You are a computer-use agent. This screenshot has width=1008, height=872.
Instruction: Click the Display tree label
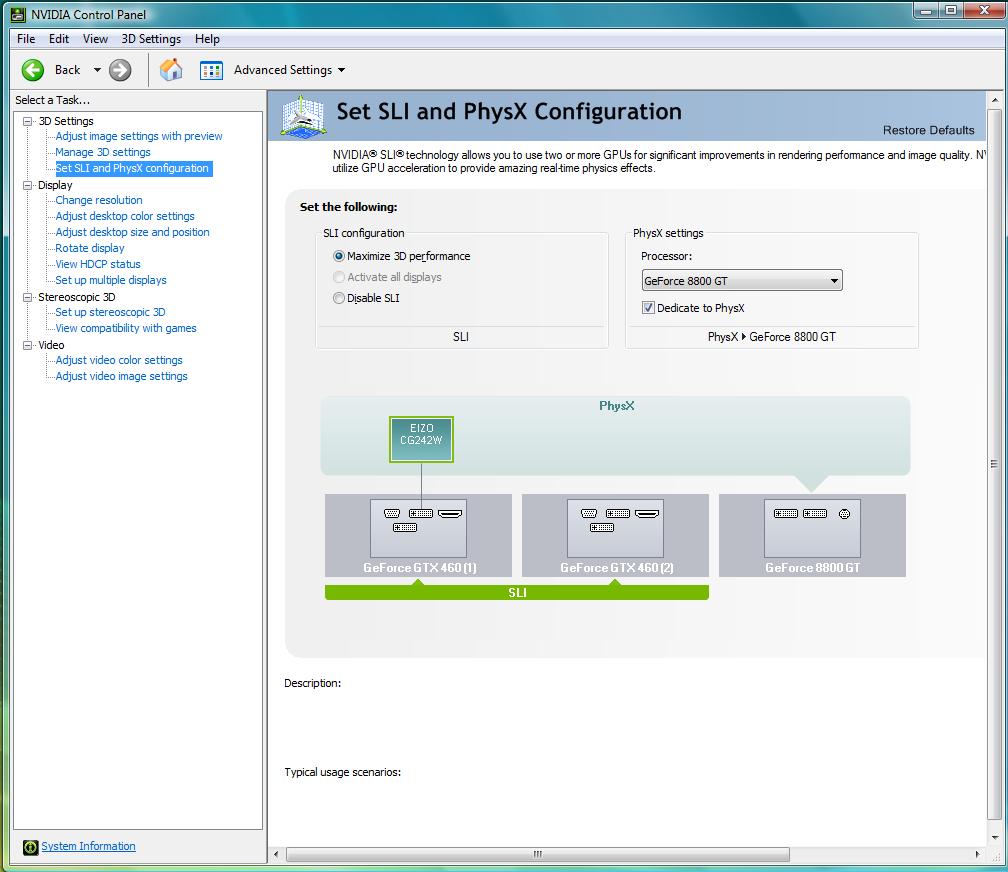(x=55, y=185)
